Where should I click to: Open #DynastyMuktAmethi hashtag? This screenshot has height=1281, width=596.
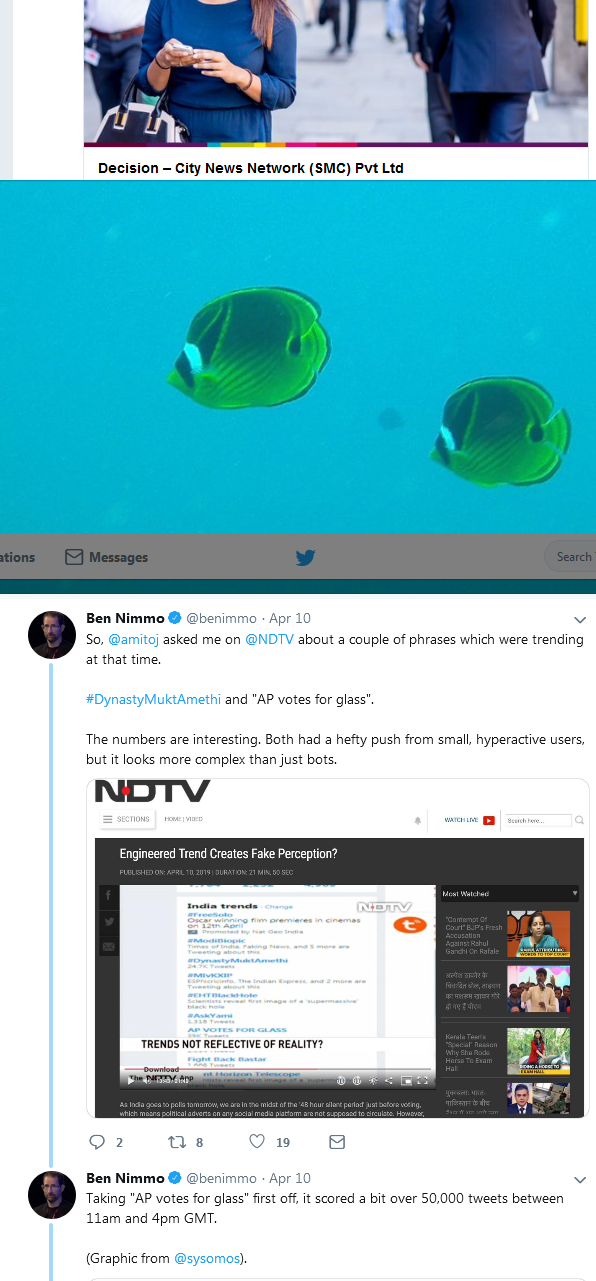[152, 699]
